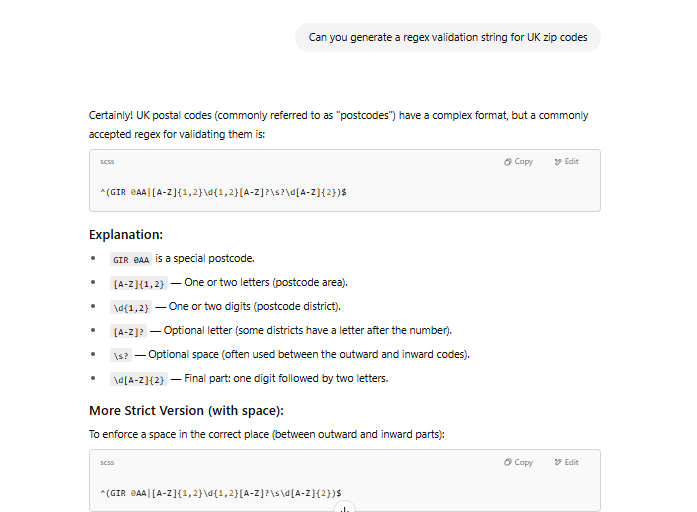Click the inline code '[A-Z]?'
Screen dimensions: 697x512
coord(129,331)
